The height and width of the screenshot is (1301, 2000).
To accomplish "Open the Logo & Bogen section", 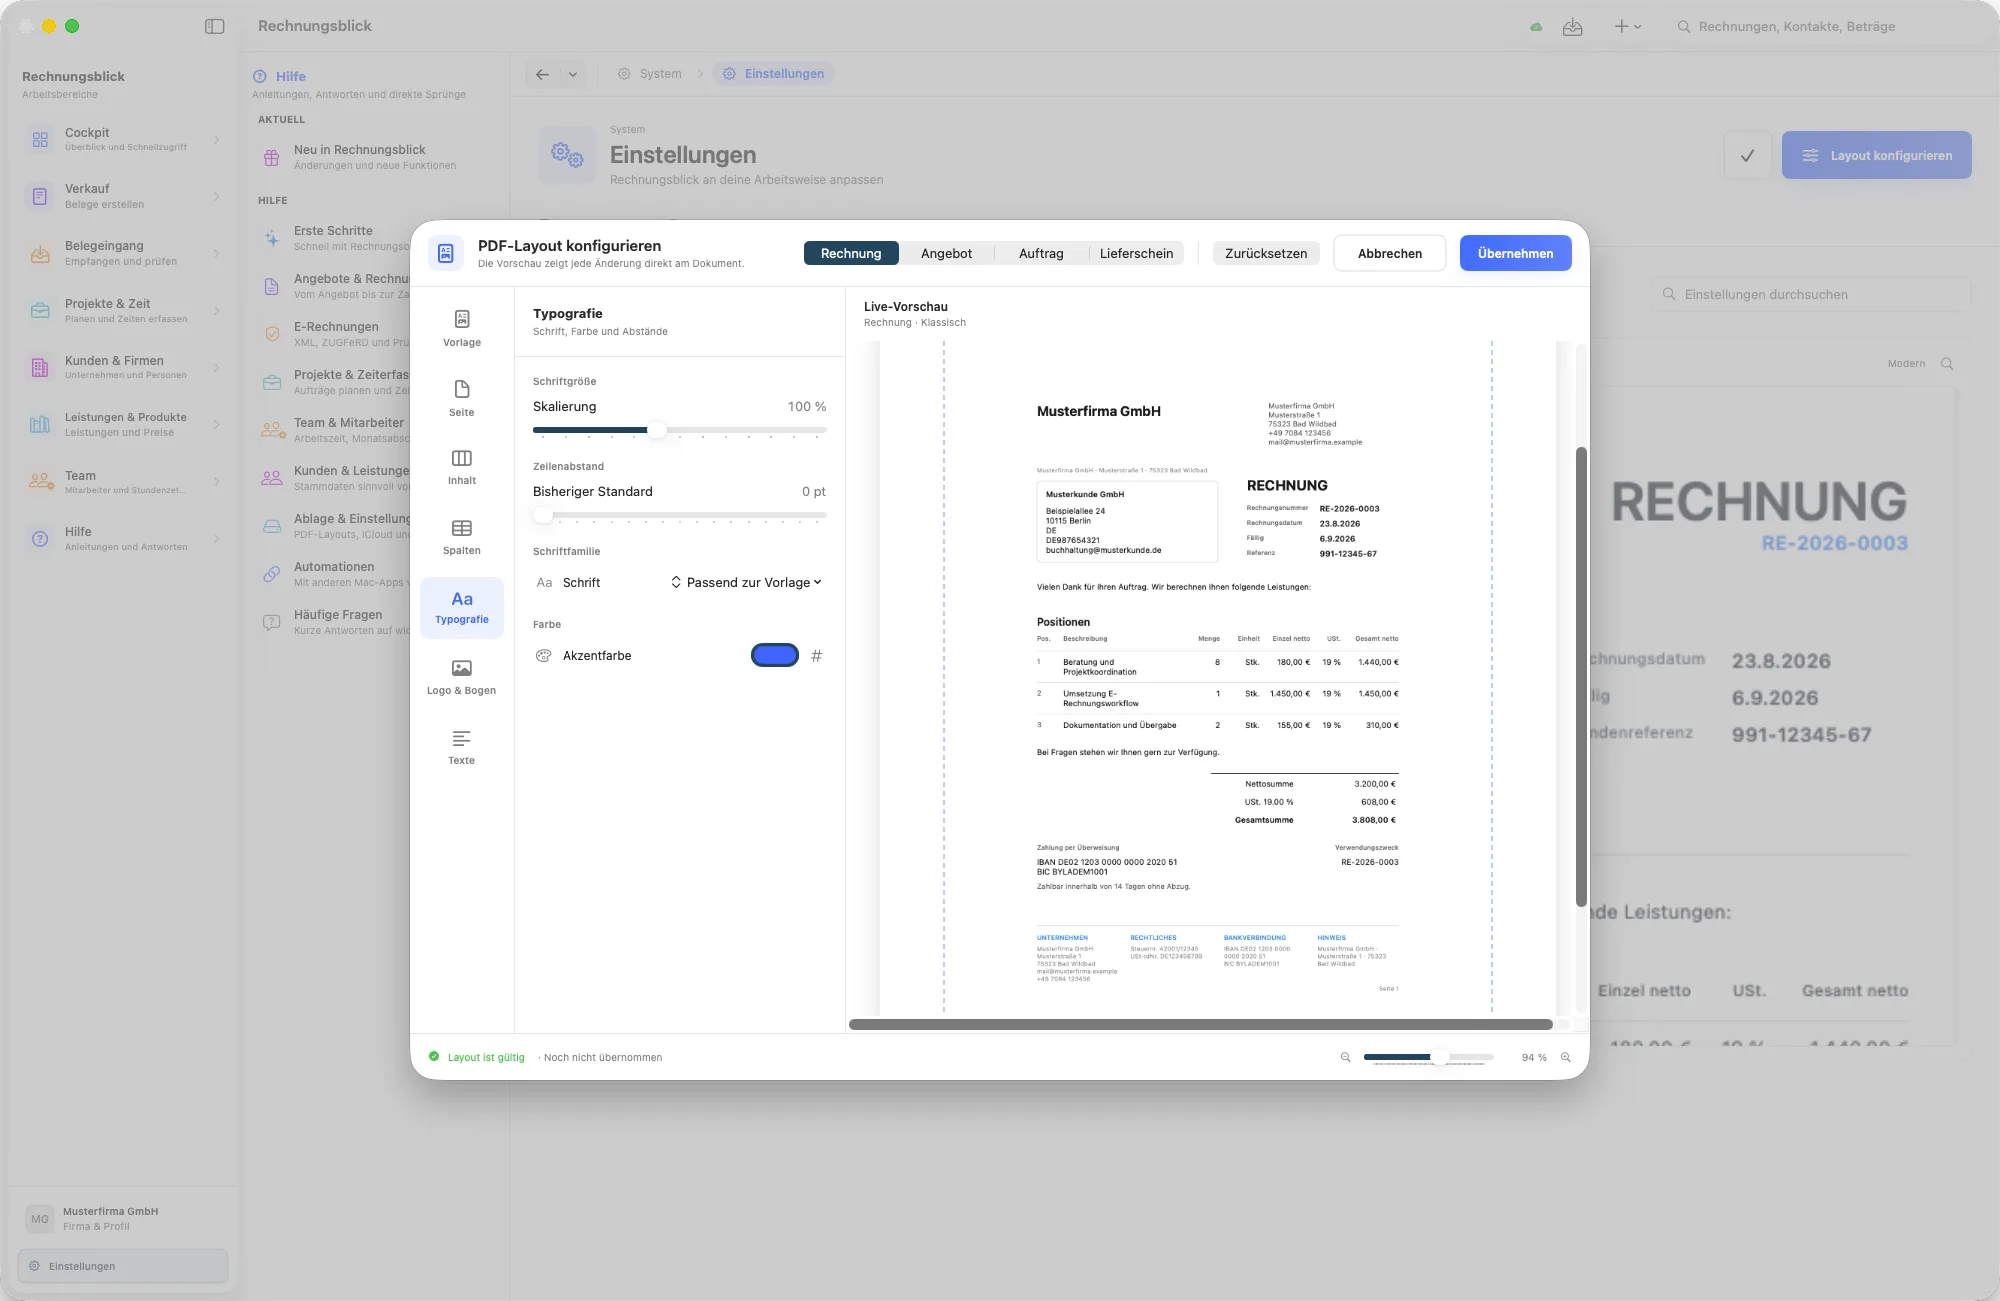I will tap(462, 677).
